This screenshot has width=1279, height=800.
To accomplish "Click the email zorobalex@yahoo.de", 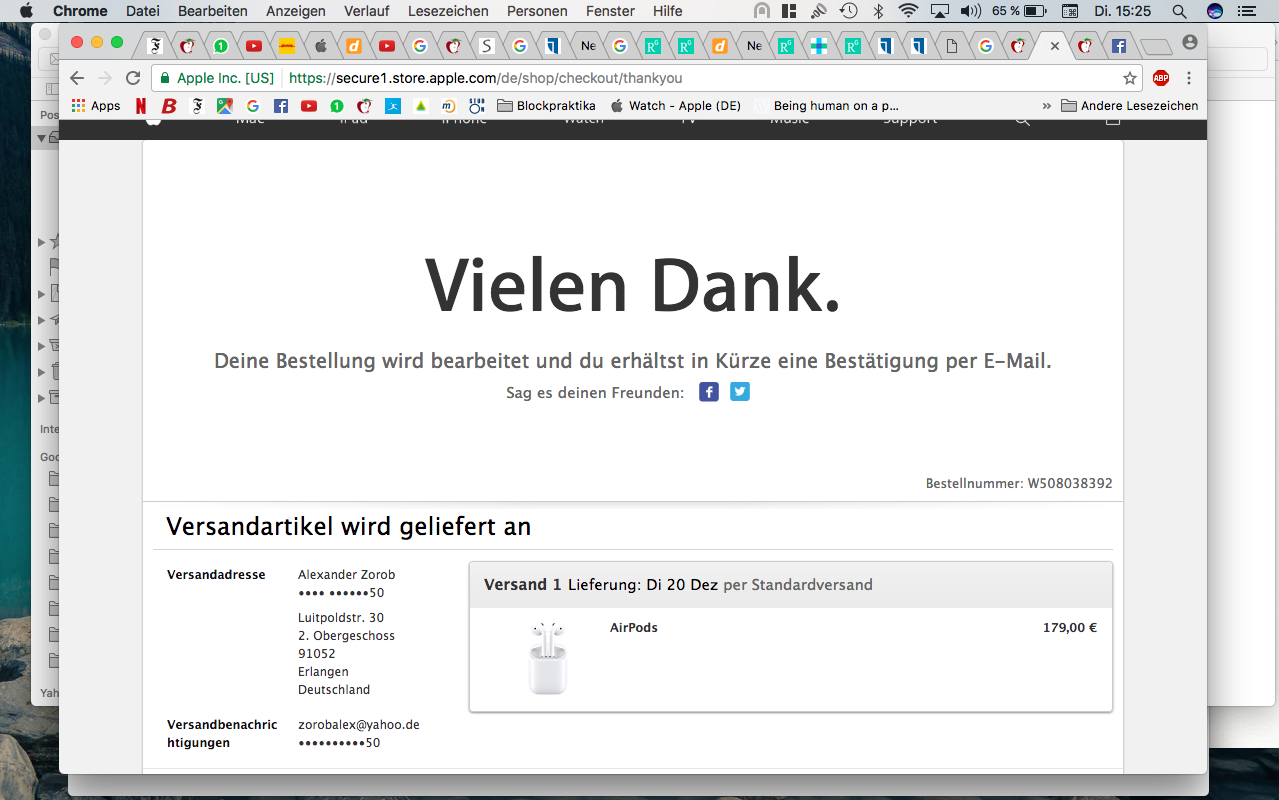I will pos(359,724).
